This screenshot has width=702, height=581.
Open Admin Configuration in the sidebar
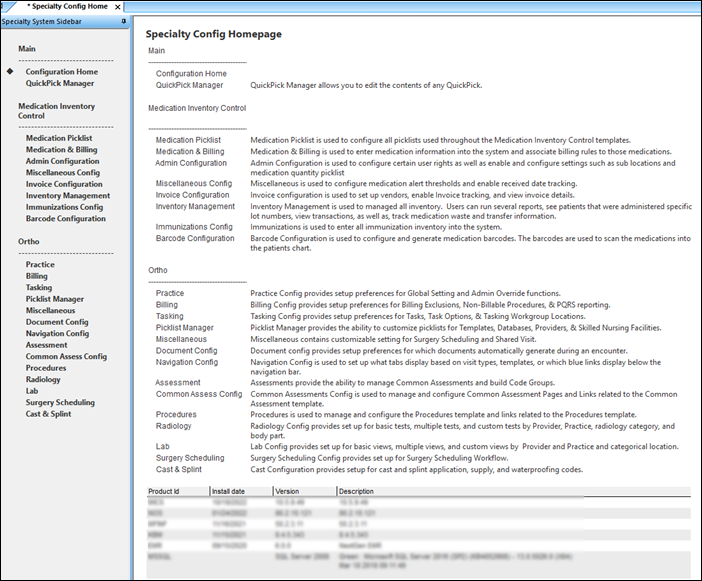(x=63, y=161)
